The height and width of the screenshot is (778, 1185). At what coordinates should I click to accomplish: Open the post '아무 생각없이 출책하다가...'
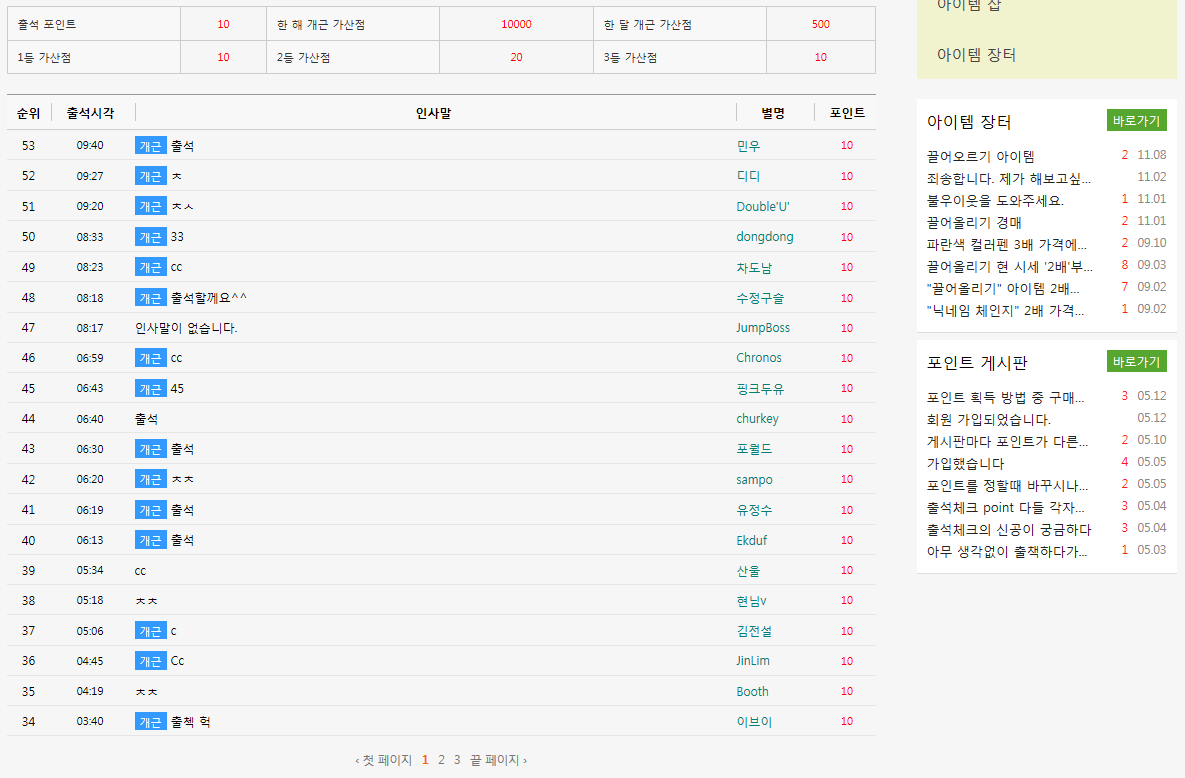point(1007,550)
